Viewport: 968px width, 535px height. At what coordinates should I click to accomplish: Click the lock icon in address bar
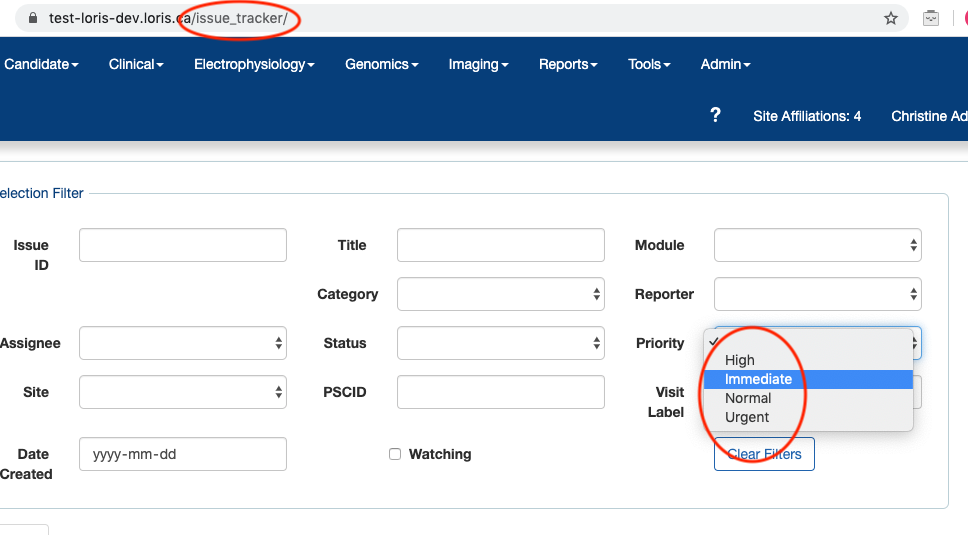pos(33,18)
